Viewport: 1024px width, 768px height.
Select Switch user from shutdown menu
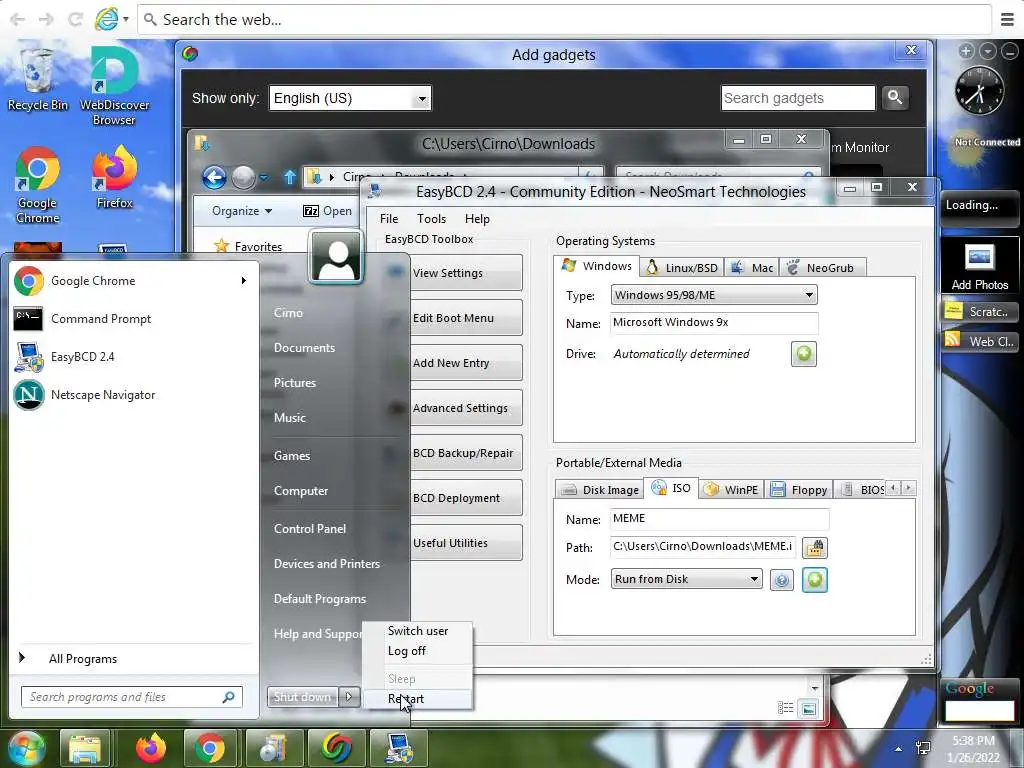pyautogui.click(x=417, y=631)
